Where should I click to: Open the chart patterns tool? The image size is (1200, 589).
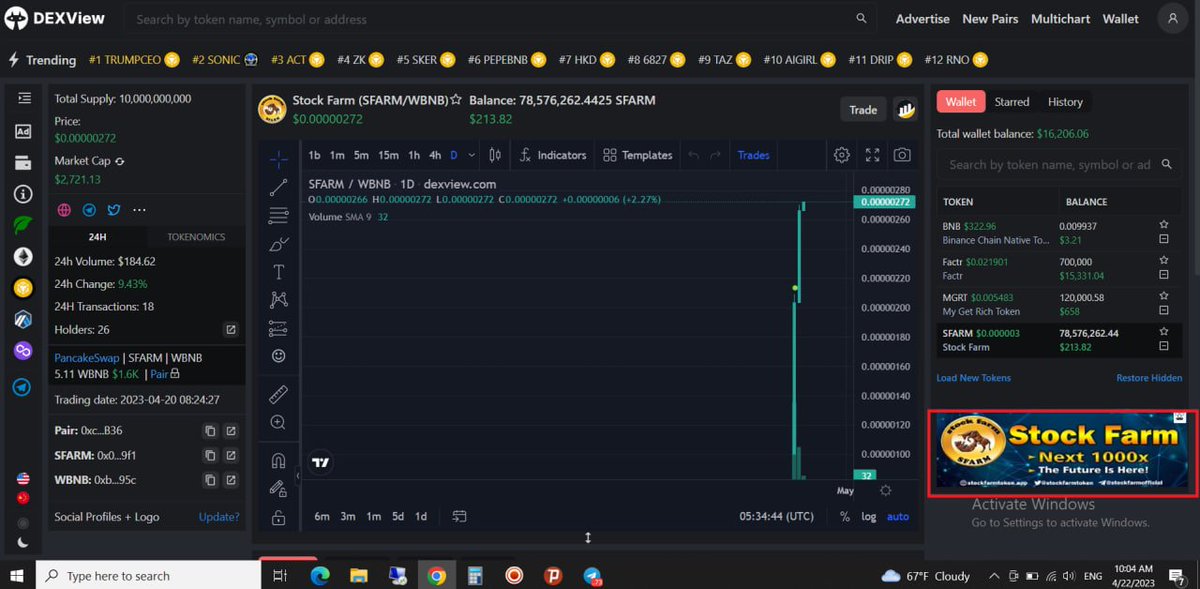279,300
